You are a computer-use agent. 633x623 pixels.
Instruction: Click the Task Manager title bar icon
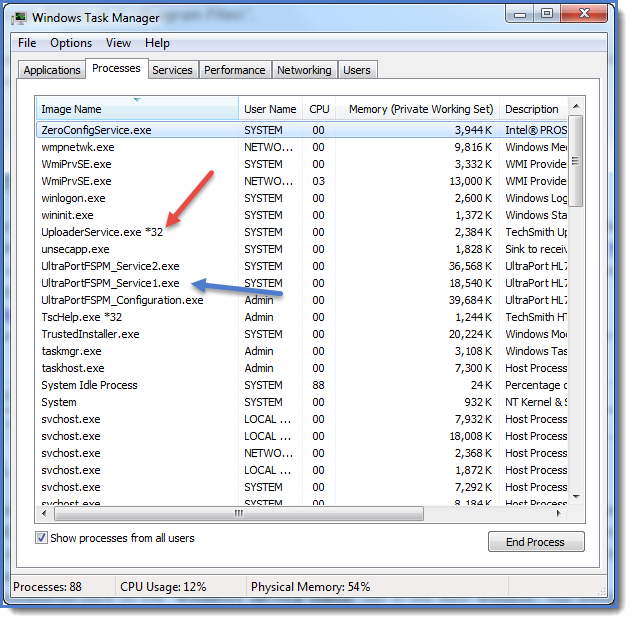click(x=19, y=18)
